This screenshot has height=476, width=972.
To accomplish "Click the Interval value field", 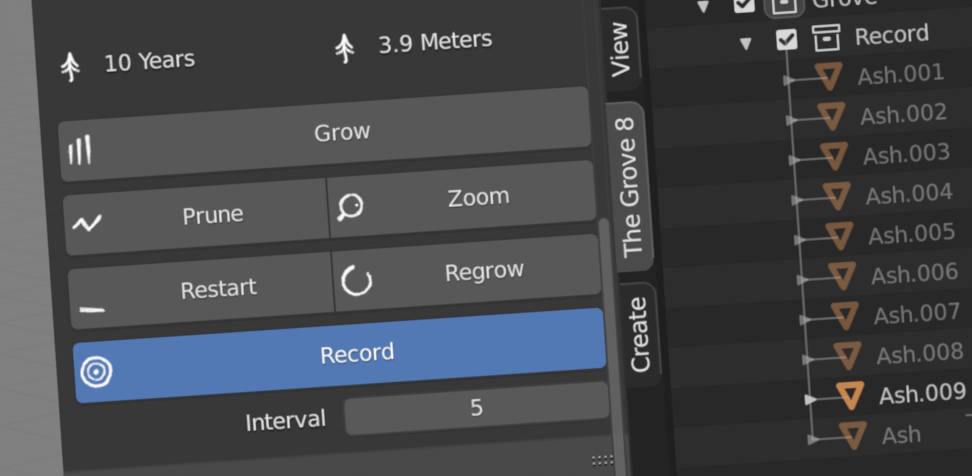I will 477,408.
